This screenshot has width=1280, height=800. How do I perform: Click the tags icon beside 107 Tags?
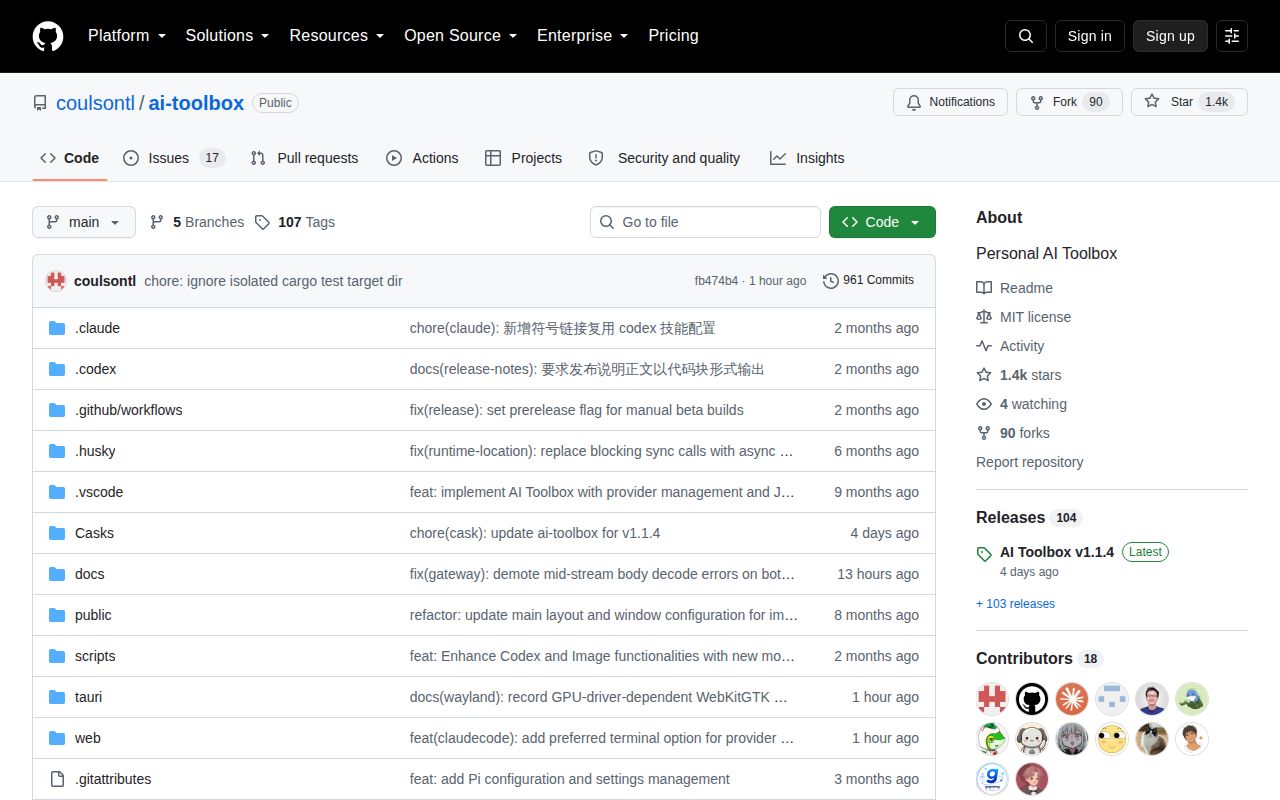coord(262,222)
